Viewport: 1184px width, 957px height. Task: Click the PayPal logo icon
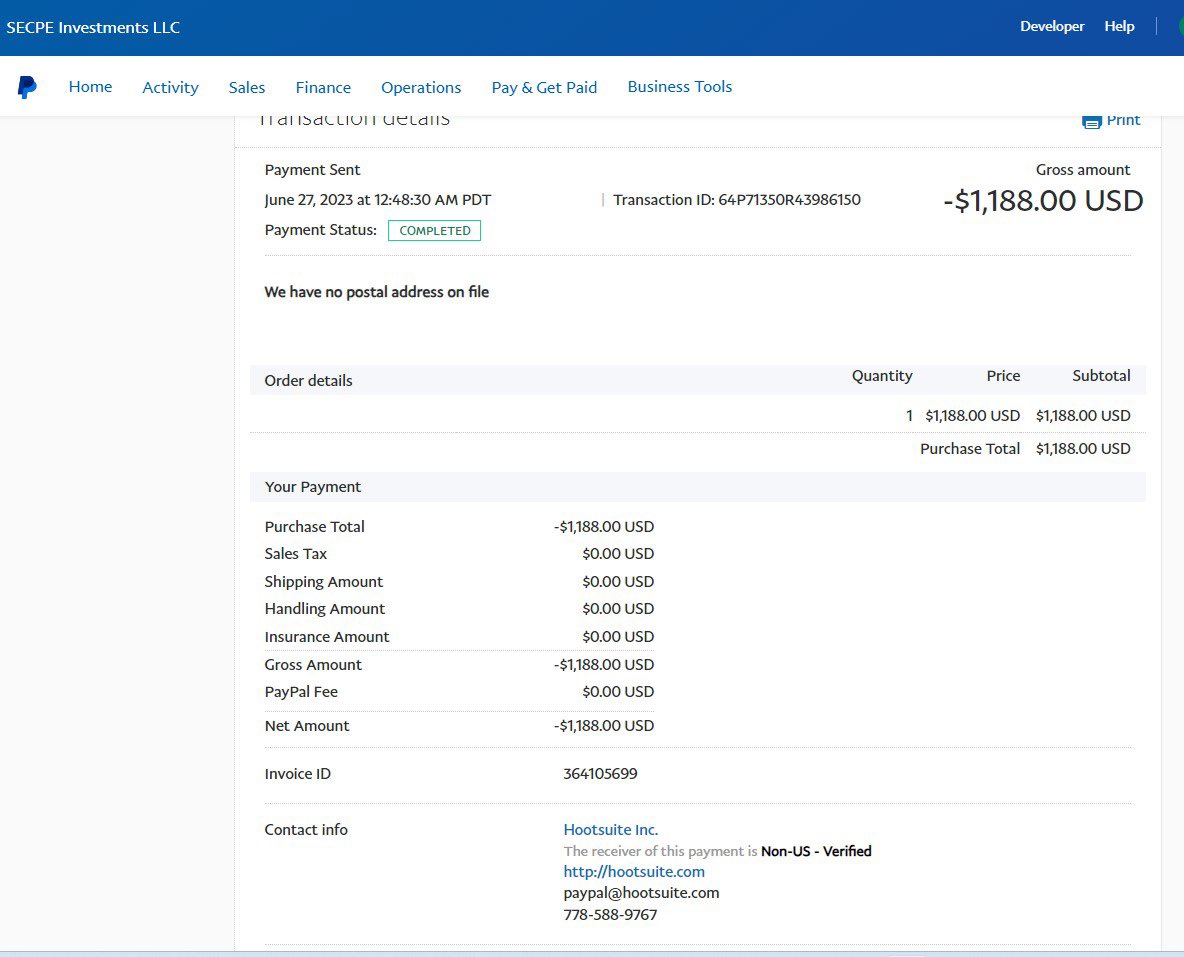coord(27,88)
